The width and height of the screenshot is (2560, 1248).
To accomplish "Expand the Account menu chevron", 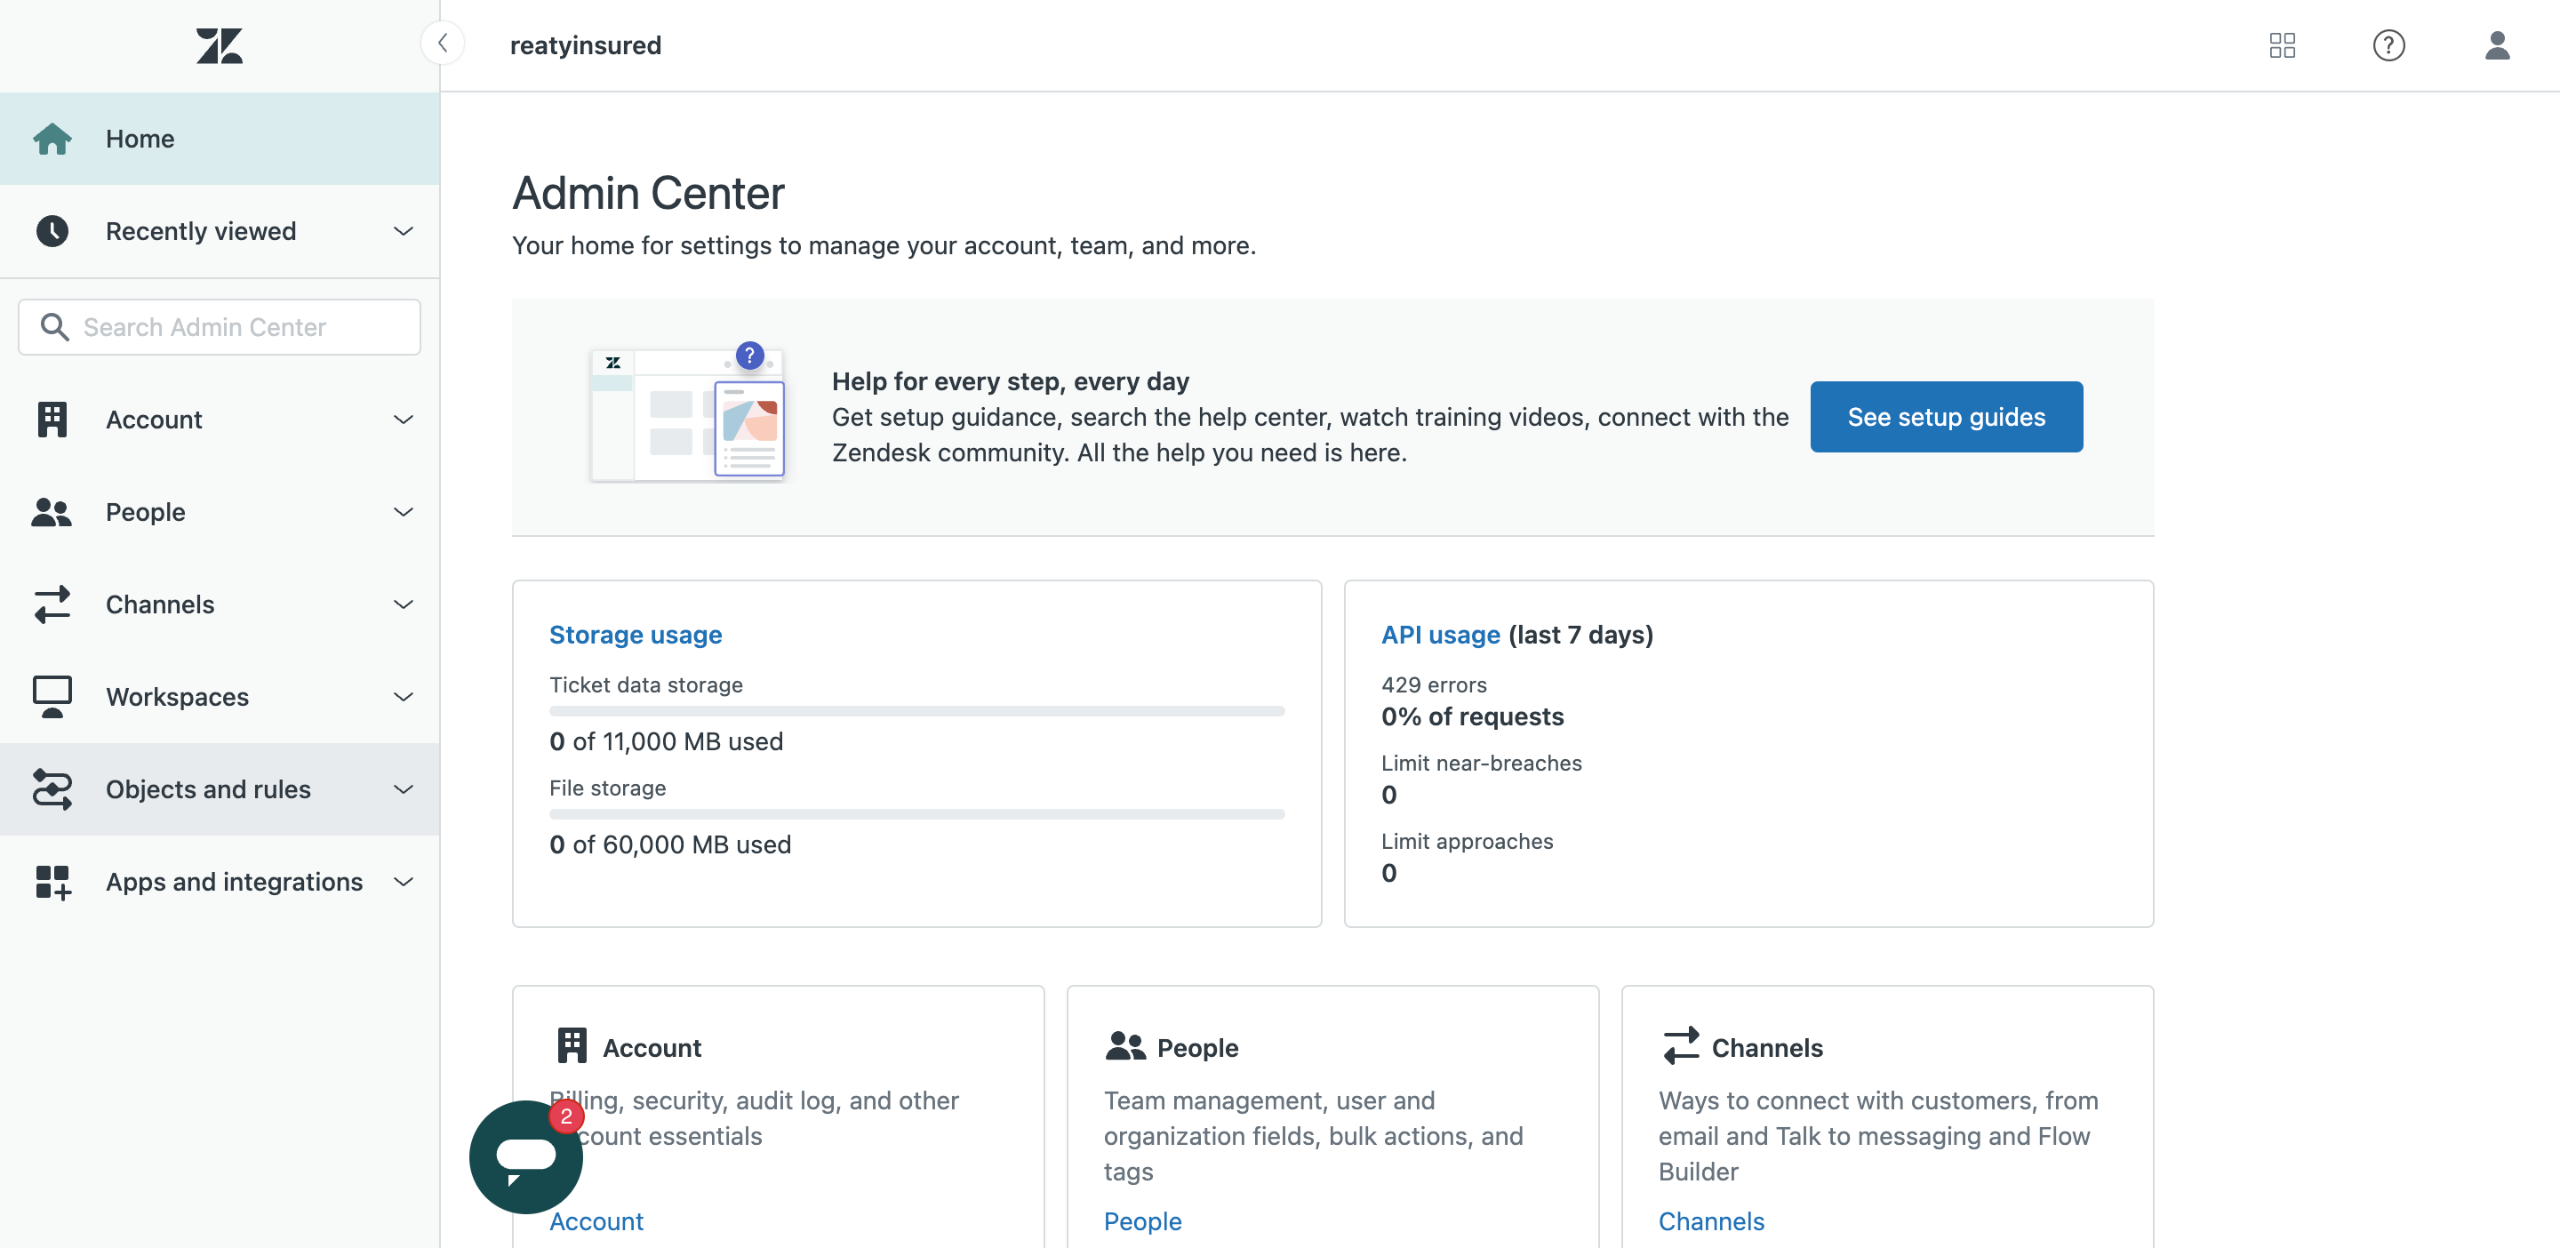I will click(x=403, y=420).
